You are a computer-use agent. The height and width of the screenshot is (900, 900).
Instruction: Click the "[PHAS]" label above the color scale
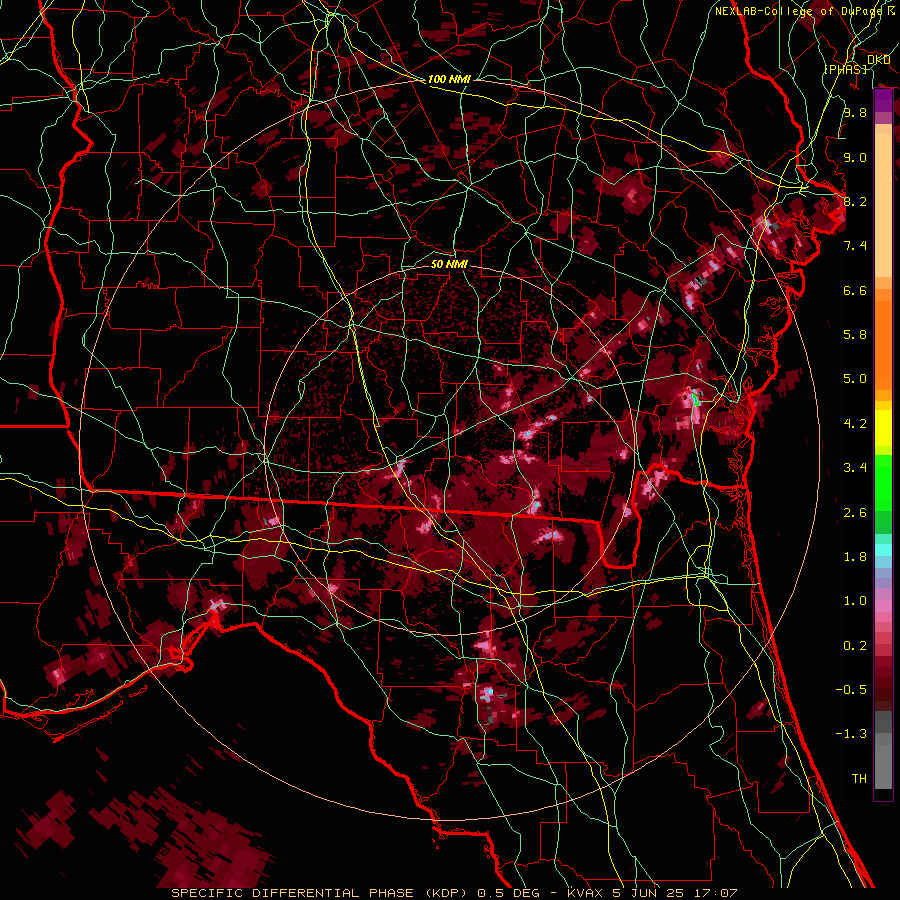pyautogui.click(x=845, y=69)
